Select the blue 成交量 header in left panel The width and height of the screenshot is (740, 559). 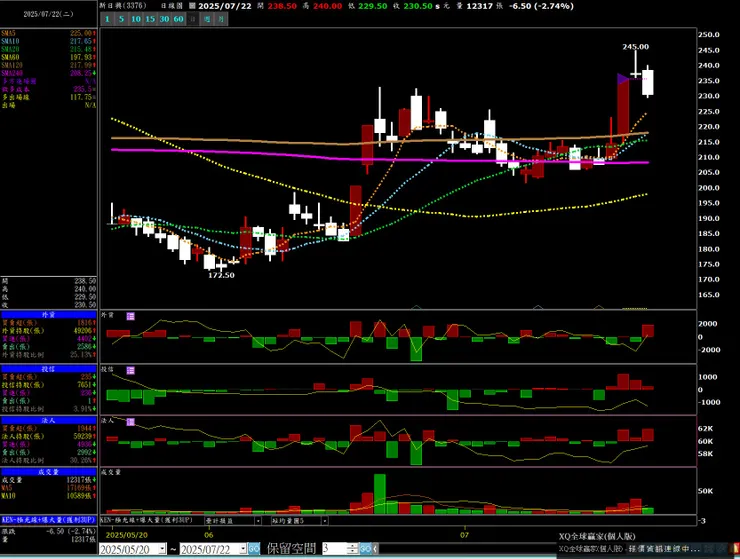click(x=49, y=472)
